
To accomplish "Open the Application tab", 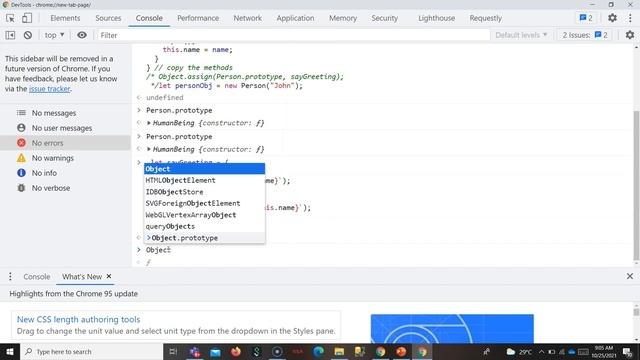I will [295, 18].
